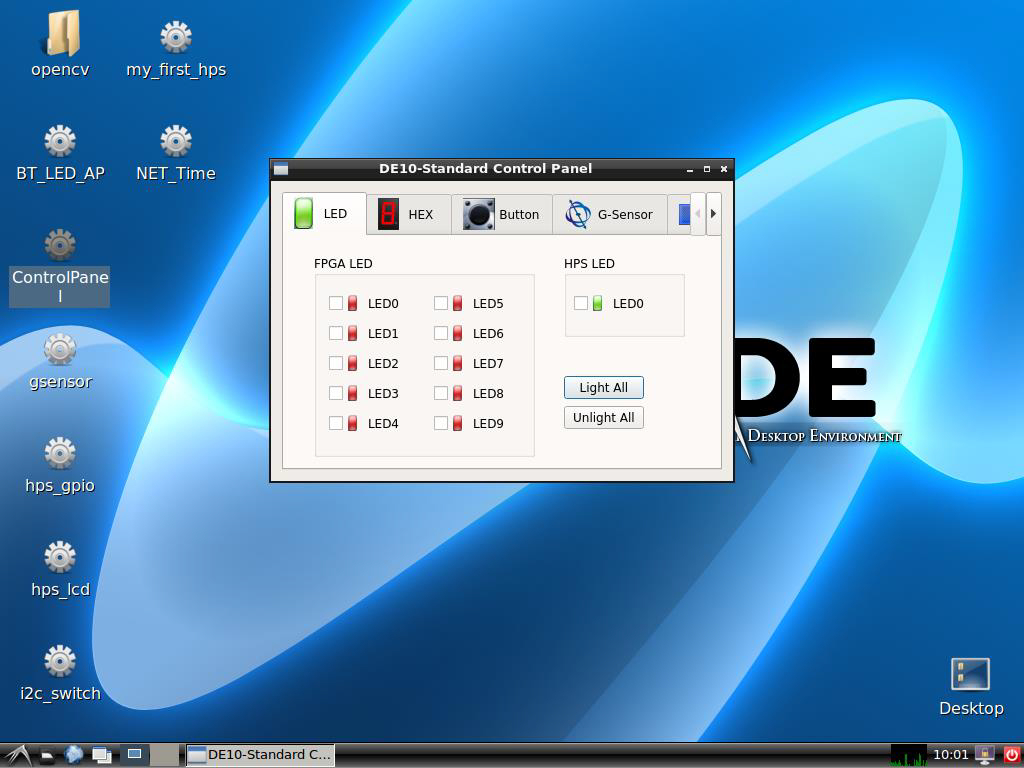This screenshot has height=768, width=1024.
Task: Click the red LED4 indicator icon
Action: coord(353,423)
